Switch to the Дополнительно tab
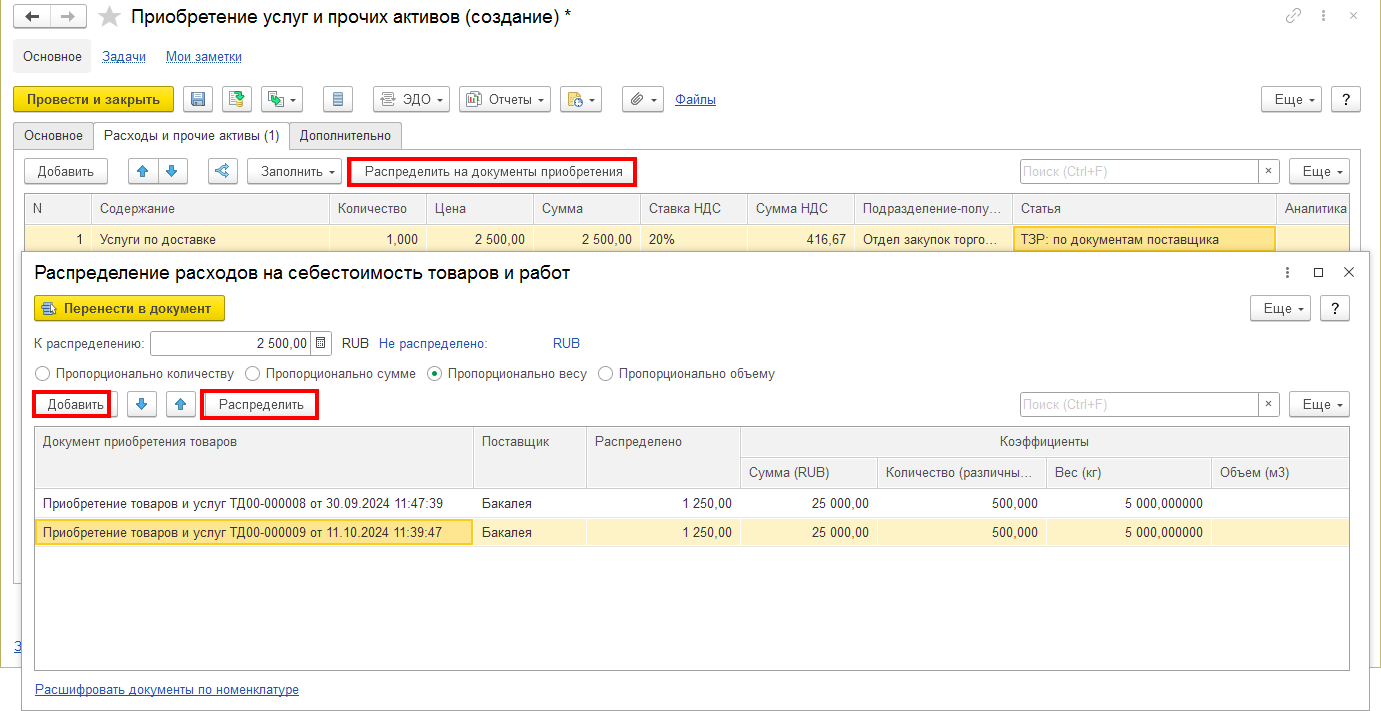This screenshot has width=1381, height=711. tap(346, 135)
